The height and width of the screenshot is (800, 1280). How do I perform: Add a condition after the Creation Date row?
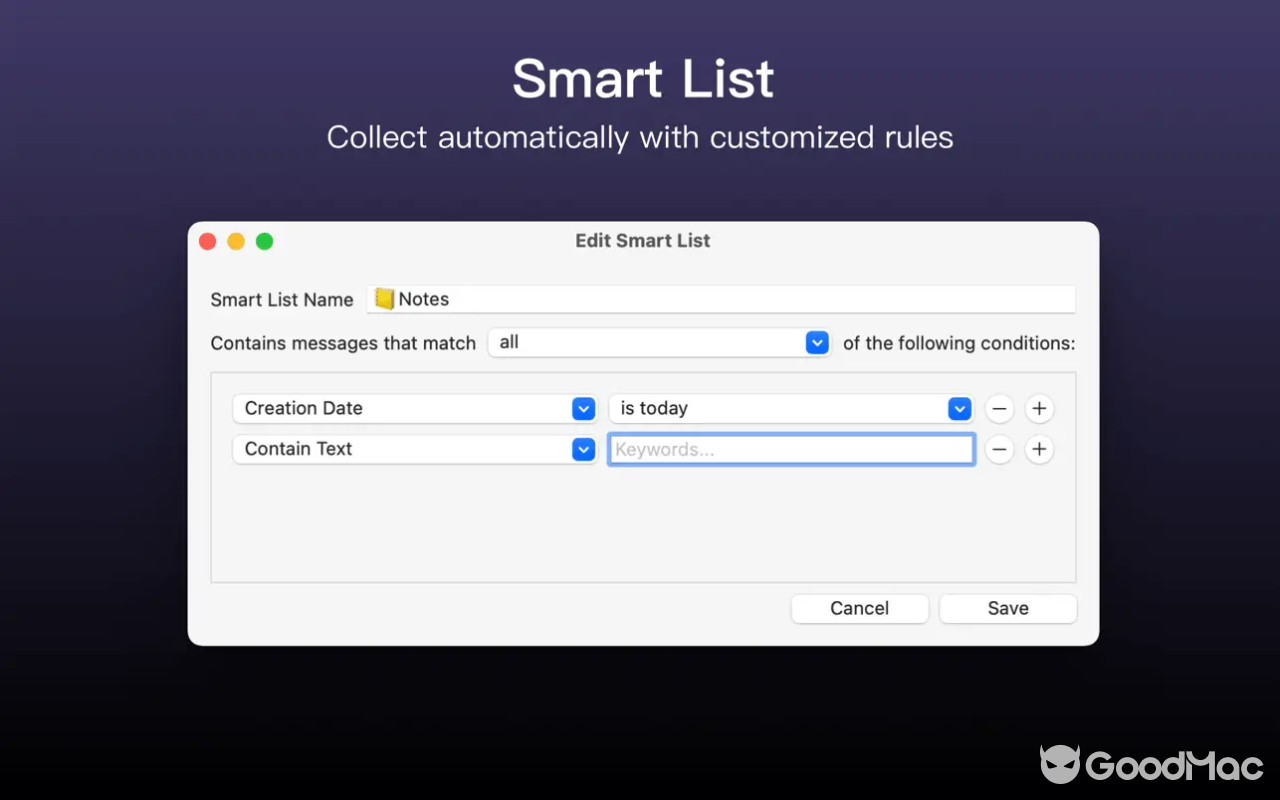[1039, 409]
